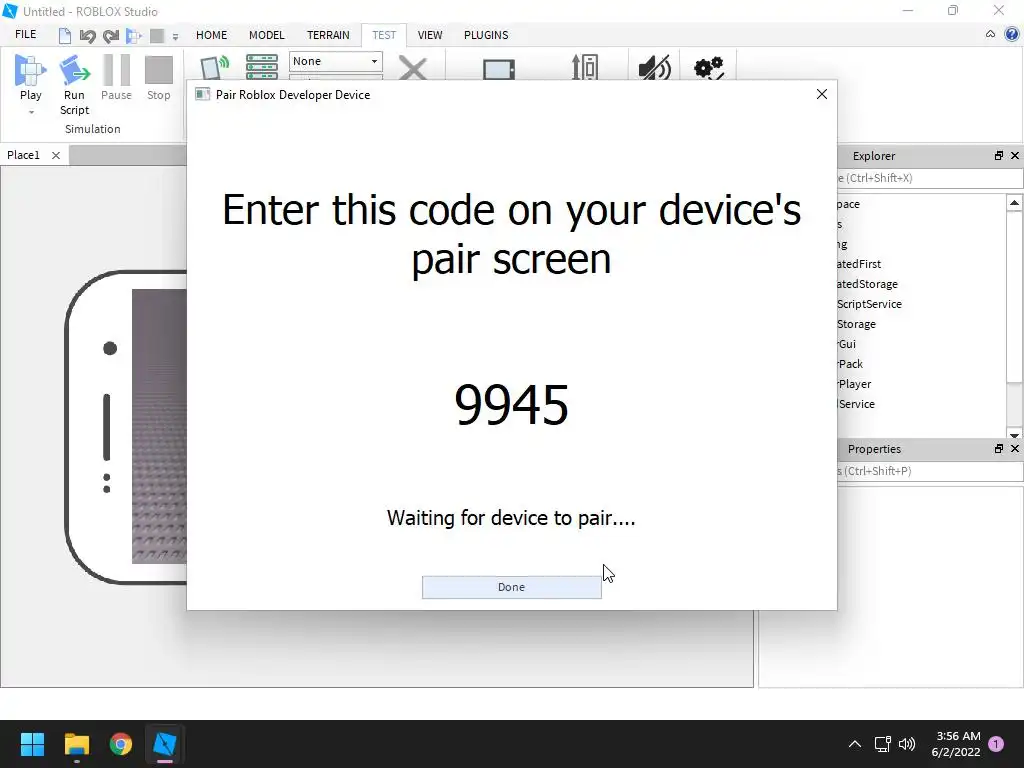This screenshot has width=1024, height=768.
Task: Close the Explorer panel
Action: point(1015,155)
